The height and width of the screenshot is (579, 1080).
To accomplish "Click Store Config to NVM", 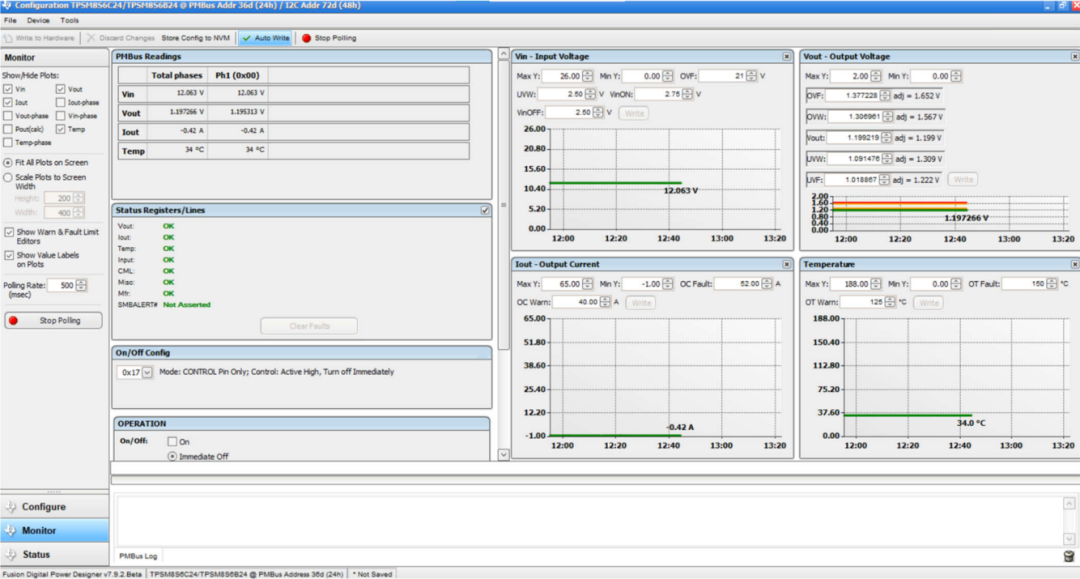I will (196, 38).
